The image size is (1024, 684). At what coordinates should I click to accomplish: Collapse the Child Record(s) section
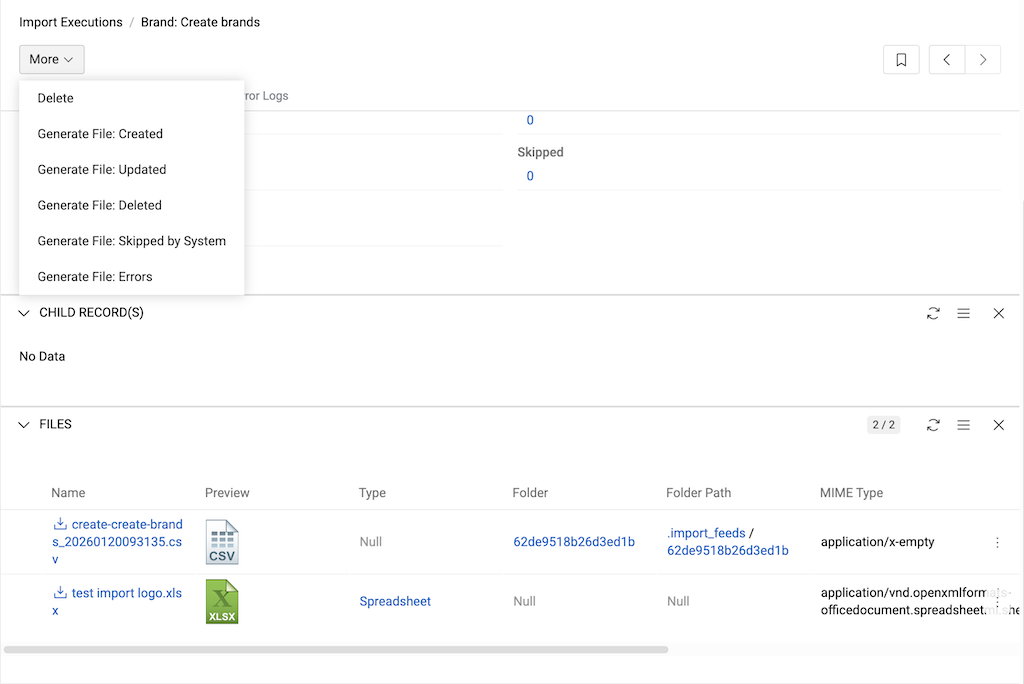coord(25,313)
